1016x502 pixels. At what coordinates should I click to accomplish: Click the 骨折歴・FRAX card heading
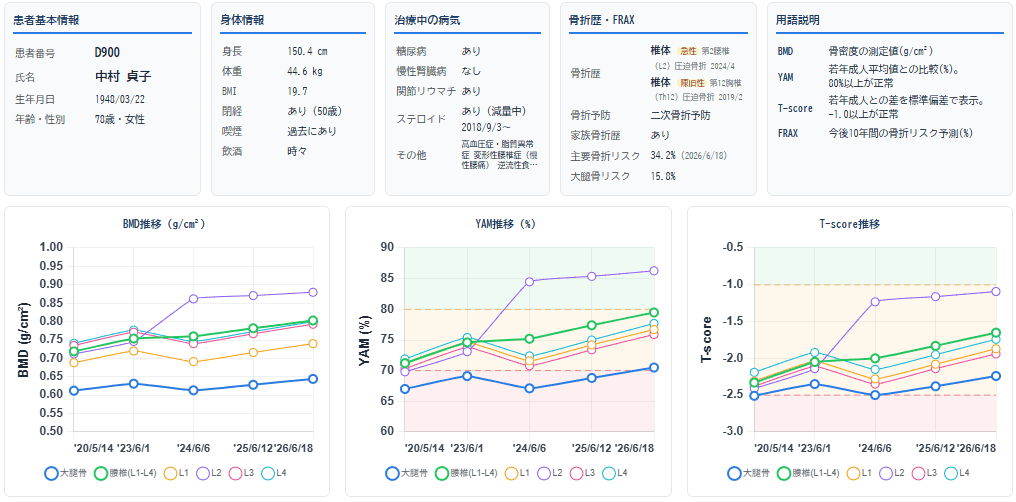point(604,20)
